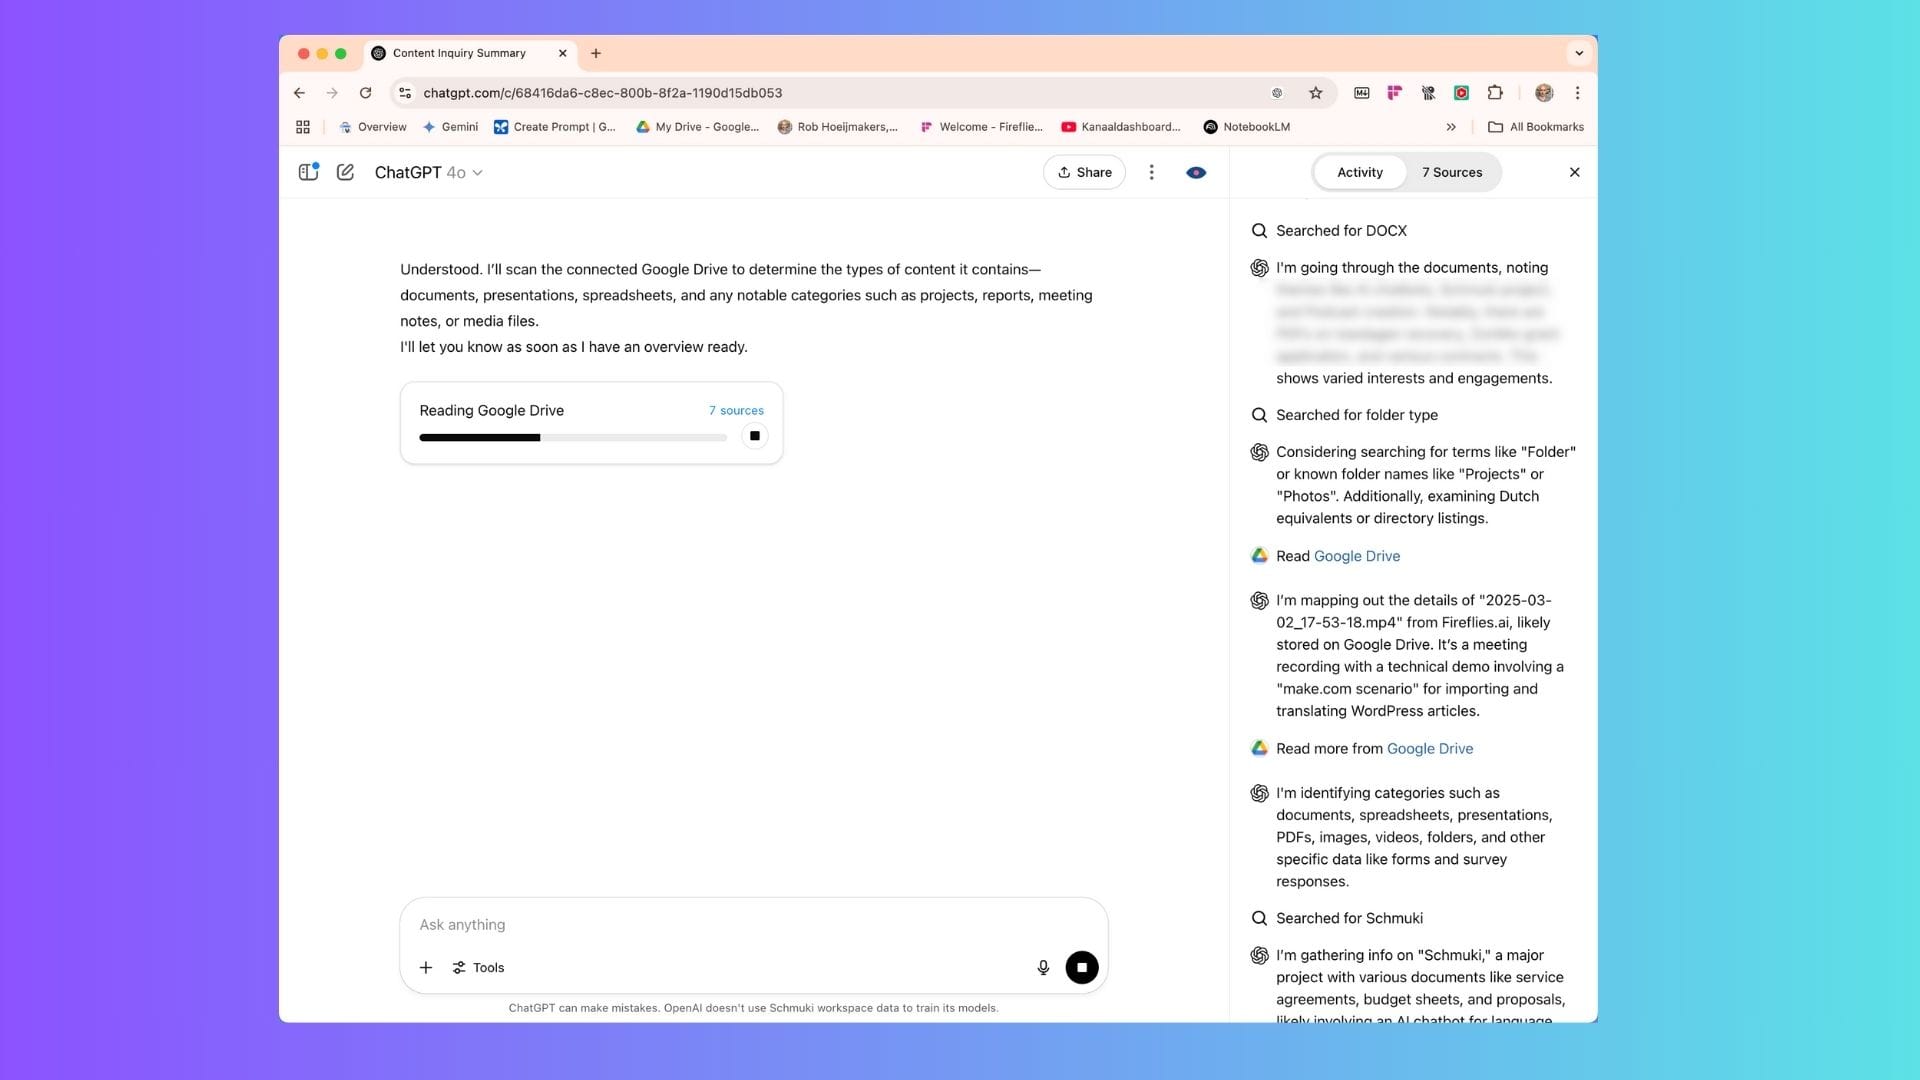1920x1080 pixels.
Task: Start a new chat with pencil icon
Action: pyautogui.click(x=345, y=172)
